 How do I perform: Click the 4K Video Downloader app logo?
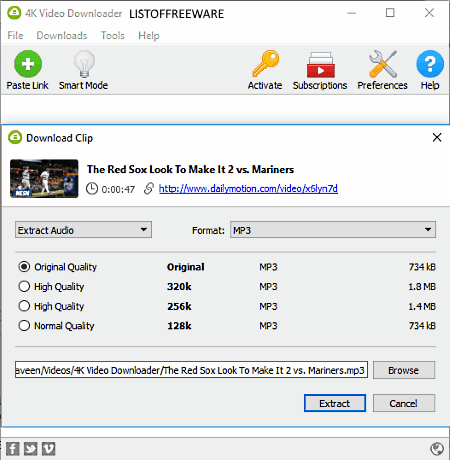point(14,13)
